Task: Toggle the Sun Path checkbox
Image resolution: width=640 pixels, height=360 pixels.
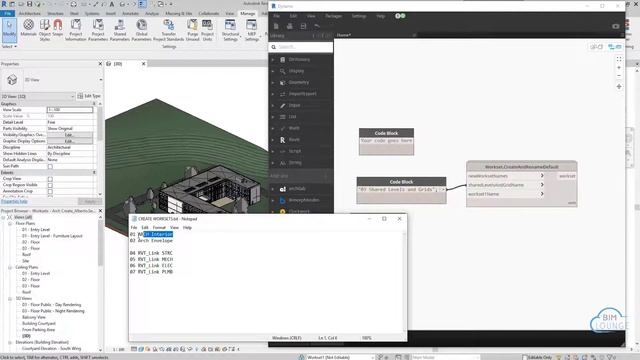Action: (x=50, y=166)
